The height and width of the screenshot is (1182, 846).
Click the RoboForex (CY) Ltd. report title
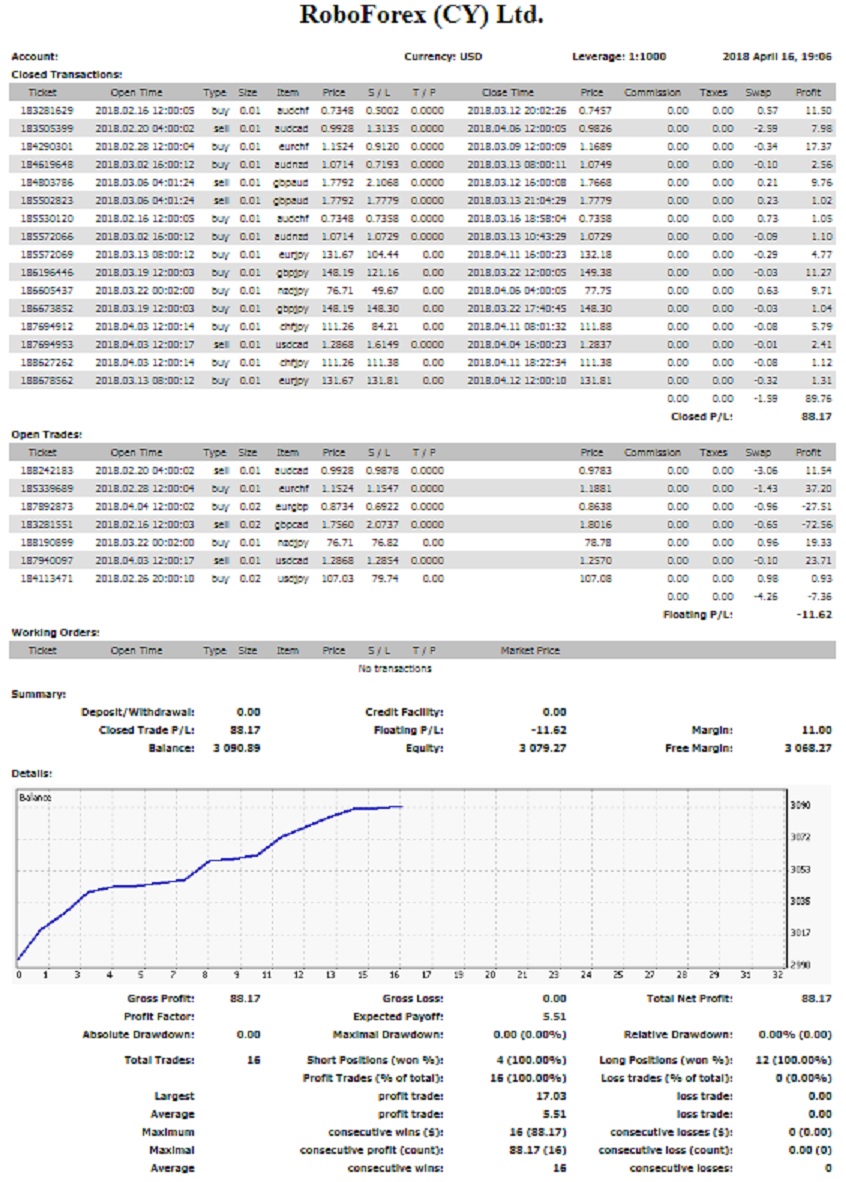point(422,17)
